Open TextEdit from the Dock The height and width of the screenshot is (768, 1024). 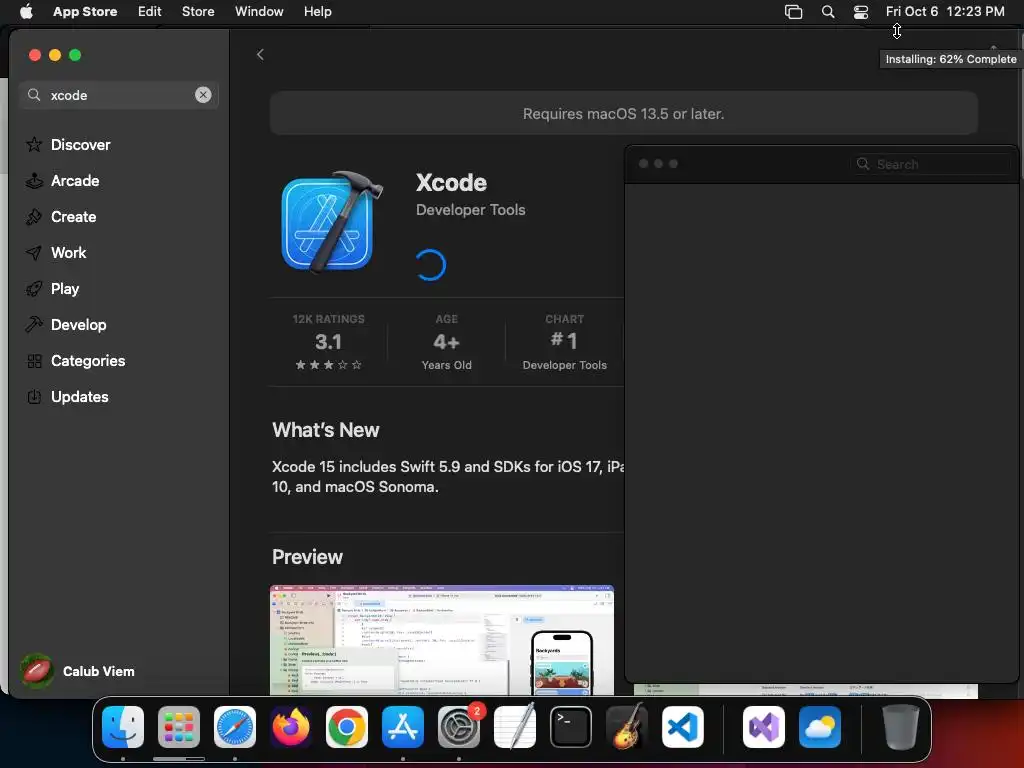pos(515,727)
